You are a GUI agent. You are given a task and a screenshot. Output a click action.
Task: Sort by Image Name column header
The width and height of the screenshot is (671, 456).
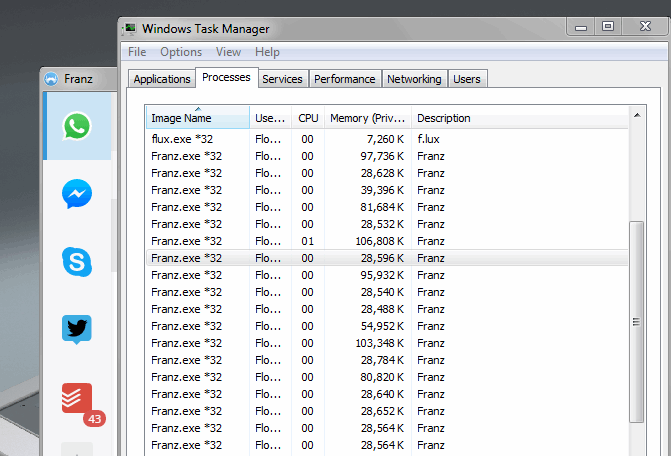pyautogui.click(x=198, y=118)
